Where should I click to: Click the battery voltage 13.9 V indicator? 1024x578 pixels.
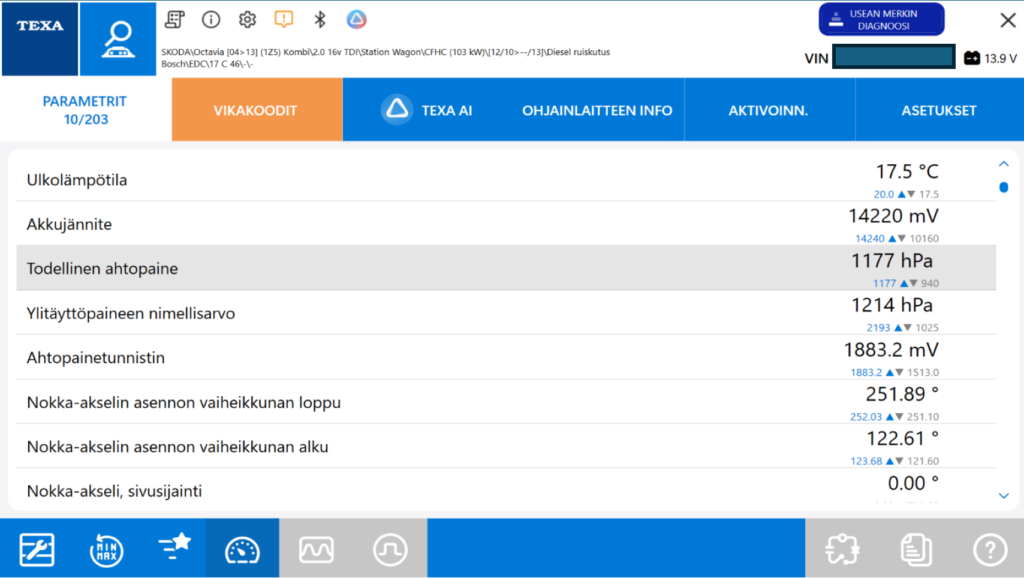991,58
